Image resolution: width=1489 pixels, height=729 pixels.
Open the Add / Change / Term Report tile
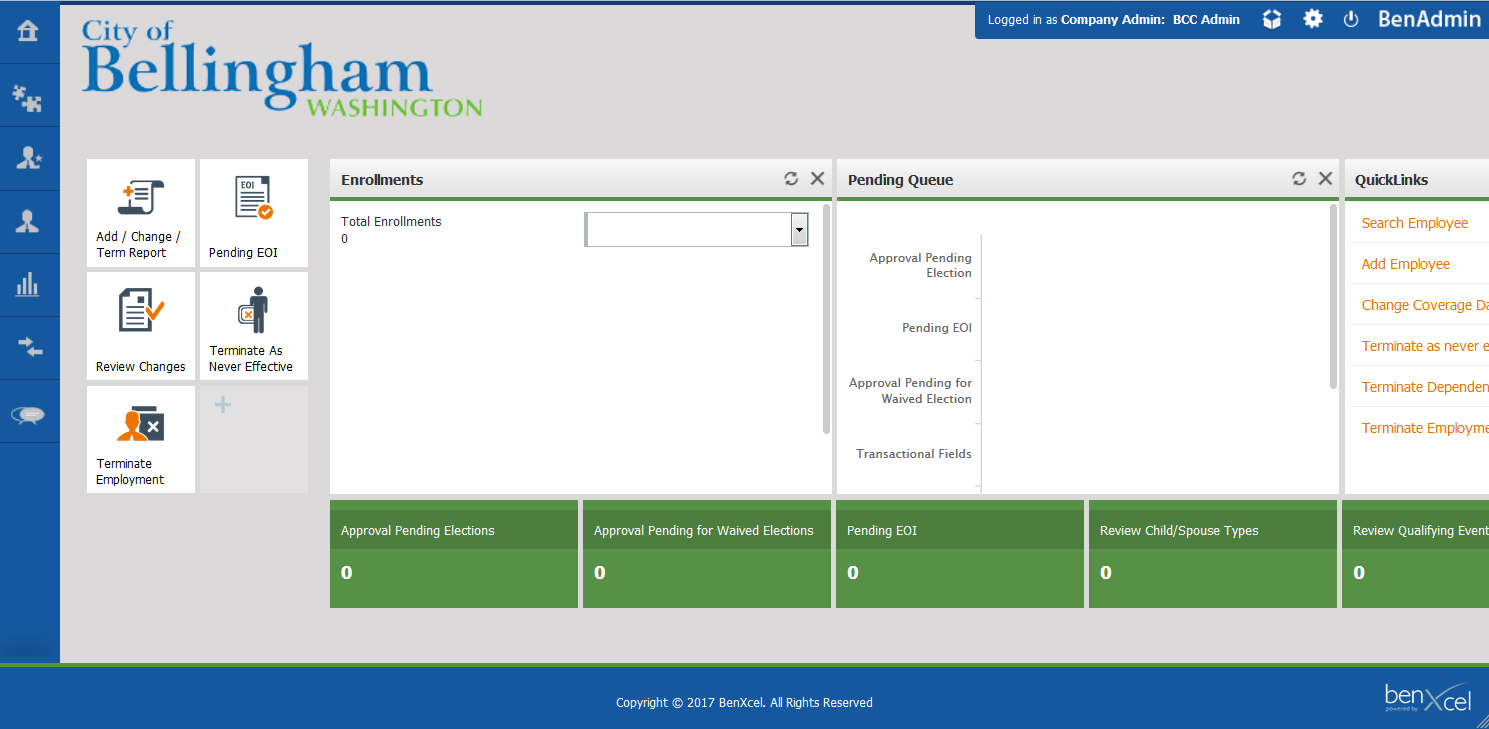141,213
